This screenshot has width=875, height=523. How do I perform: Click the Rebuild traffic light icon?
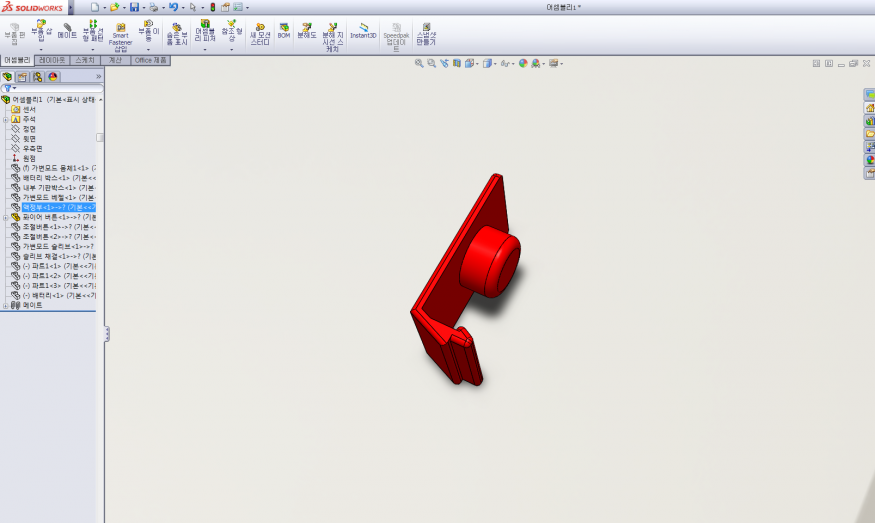tap(213, 7)
